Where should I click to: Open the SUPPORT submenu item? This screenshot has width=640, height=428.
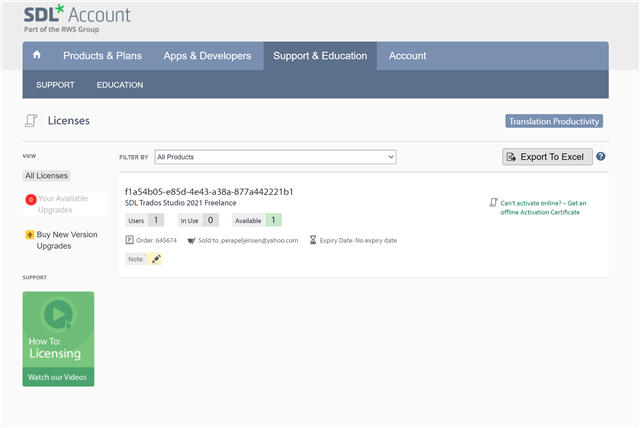coord(55,85)
